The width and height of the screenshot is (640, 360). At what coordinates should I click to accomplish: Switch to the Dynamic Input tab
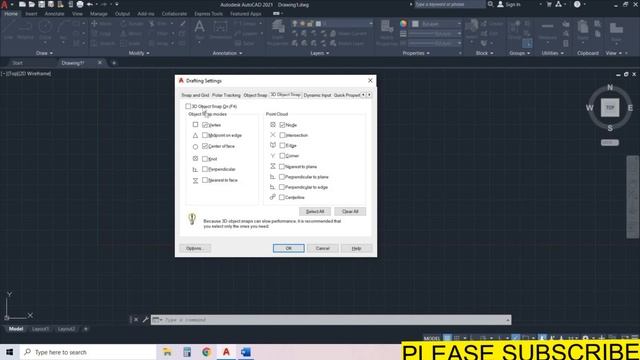(317, 95)
